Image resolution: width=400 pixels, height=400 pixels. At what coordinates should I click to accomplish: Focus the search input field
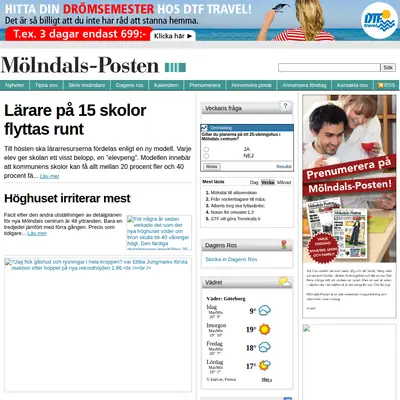pyautogui.click(x=329, y=68)
